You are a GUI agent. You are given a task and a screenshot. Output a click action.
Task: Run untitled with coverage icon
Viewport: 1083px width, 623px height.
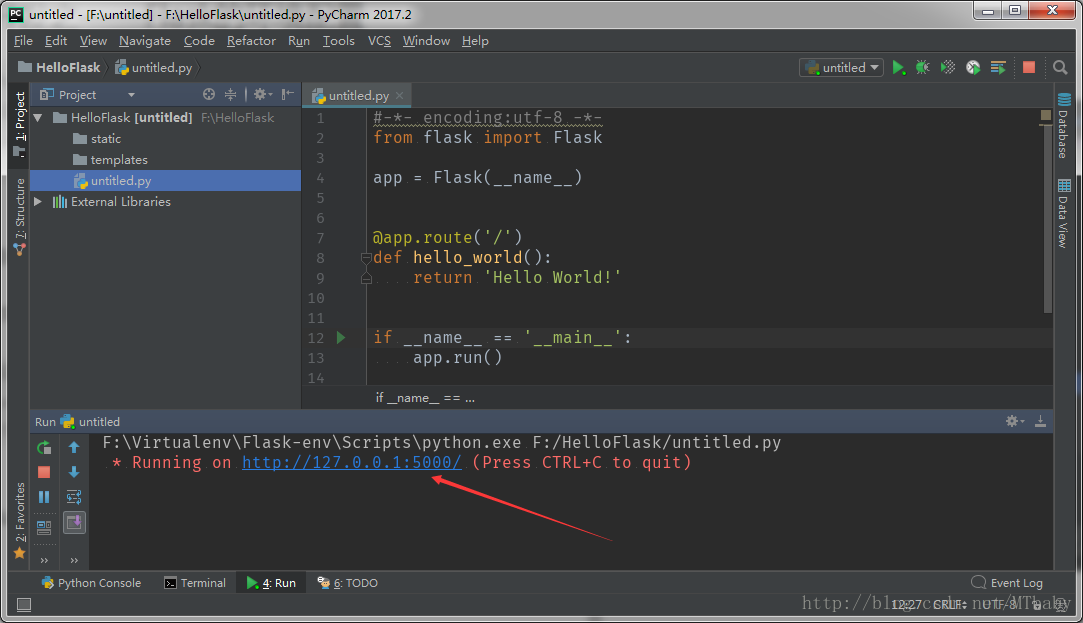click(x=948, y=67)
